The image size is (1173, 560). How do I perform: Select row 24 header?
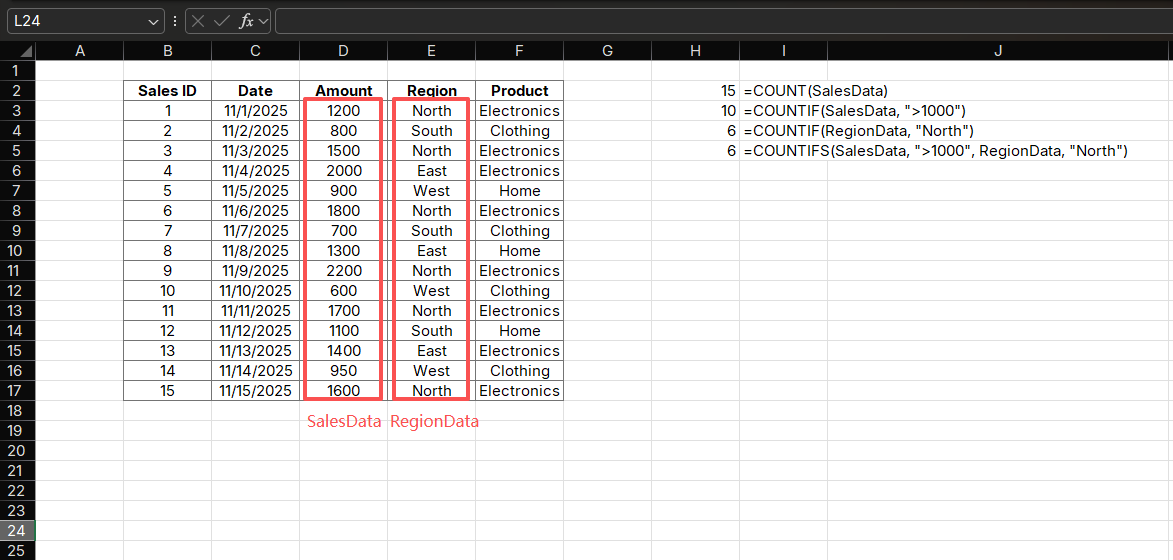17,531
